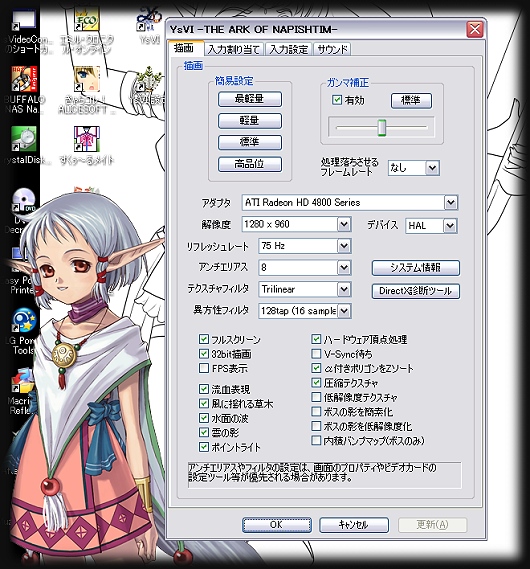
Task: Switch to the 描画 tab
Action: (x=185, y=48)
